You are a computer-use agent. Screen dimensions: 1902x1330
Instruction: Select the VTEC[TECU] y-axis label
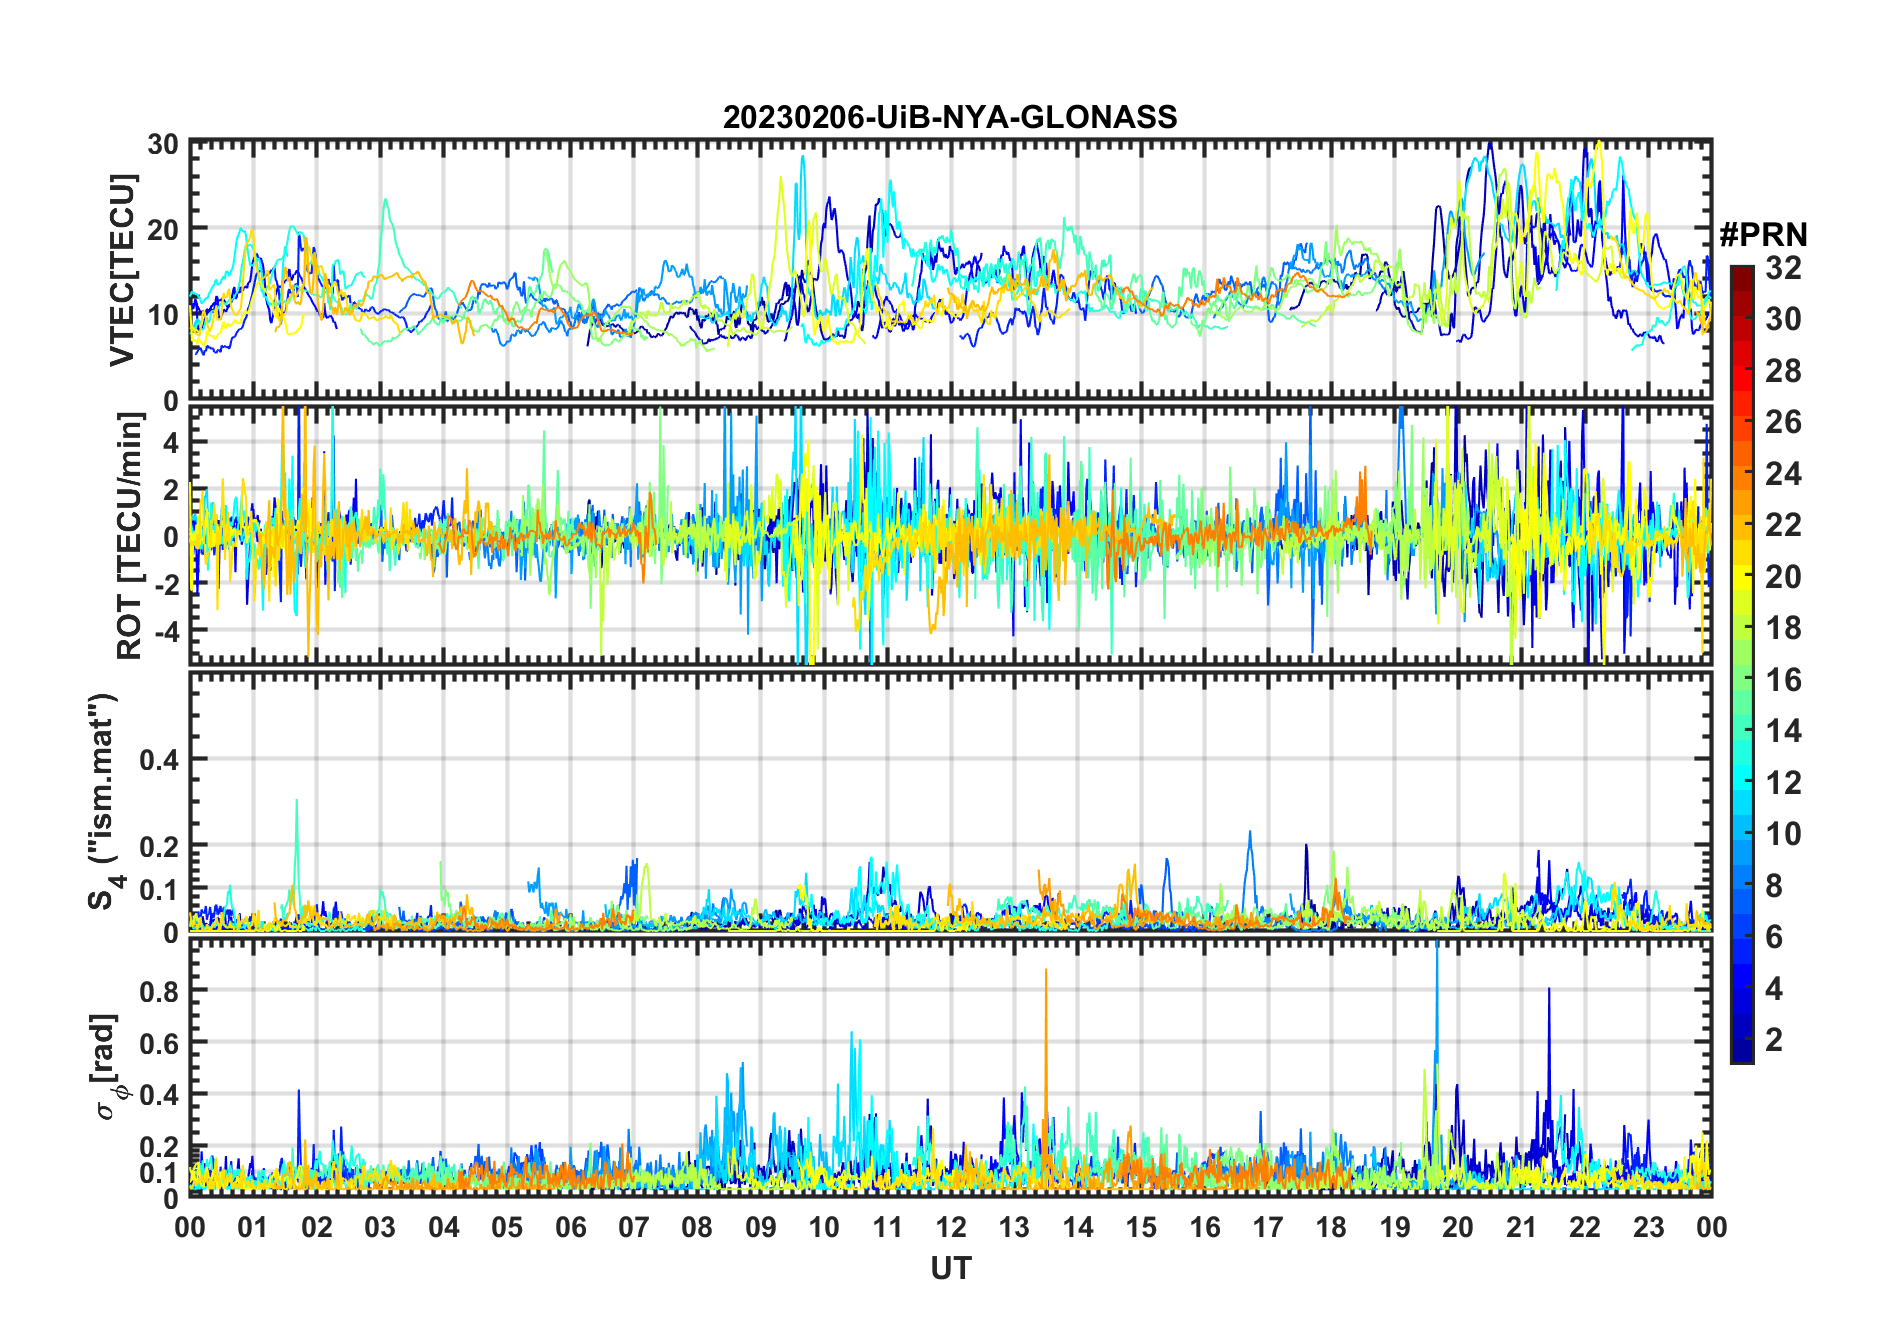122,270
